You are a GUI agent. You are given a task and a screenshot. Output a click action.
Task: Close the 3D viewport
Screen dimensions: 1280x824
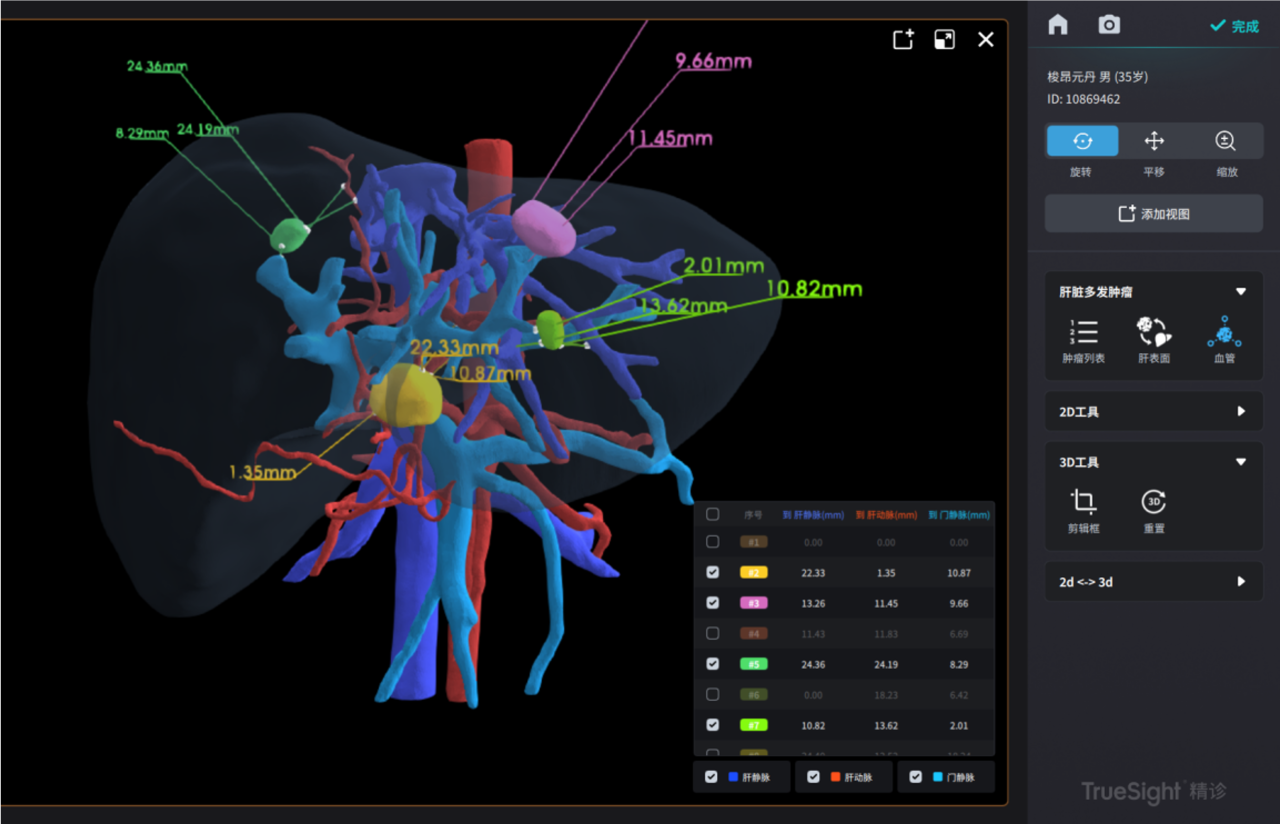(x=986, y=39)
